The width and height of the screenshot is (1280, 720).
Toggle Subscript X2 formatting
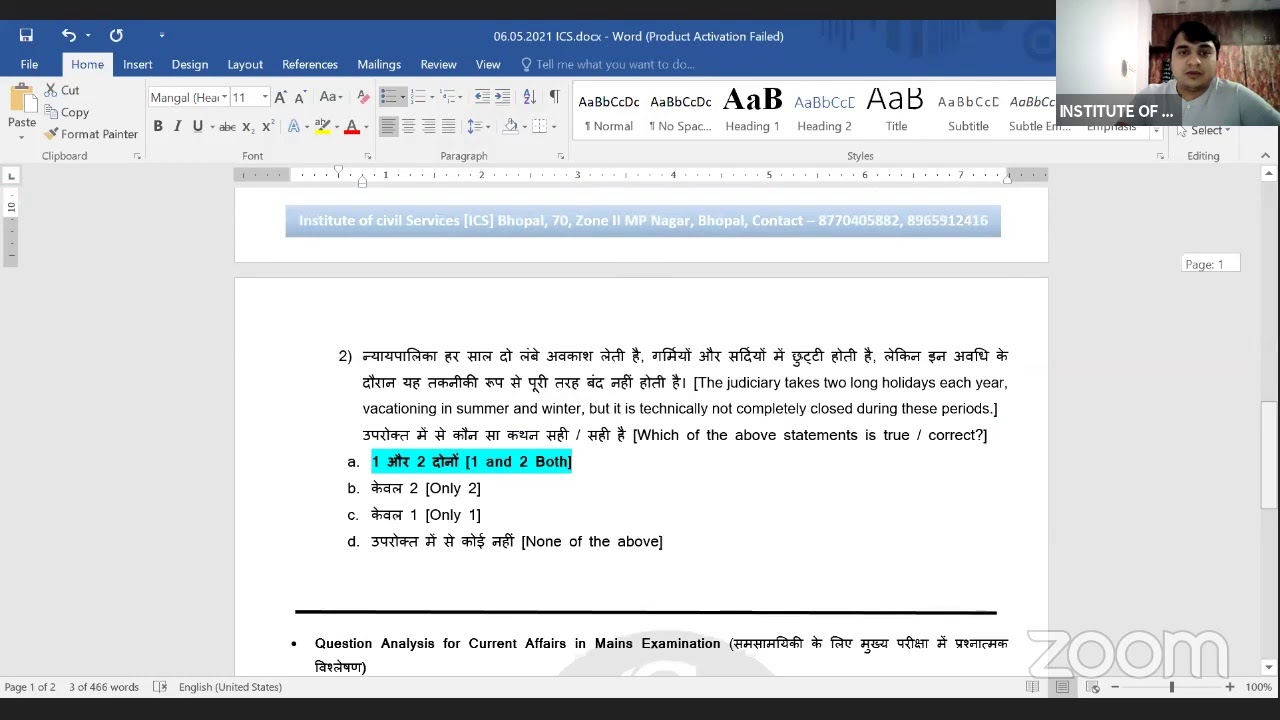[247, 126]
